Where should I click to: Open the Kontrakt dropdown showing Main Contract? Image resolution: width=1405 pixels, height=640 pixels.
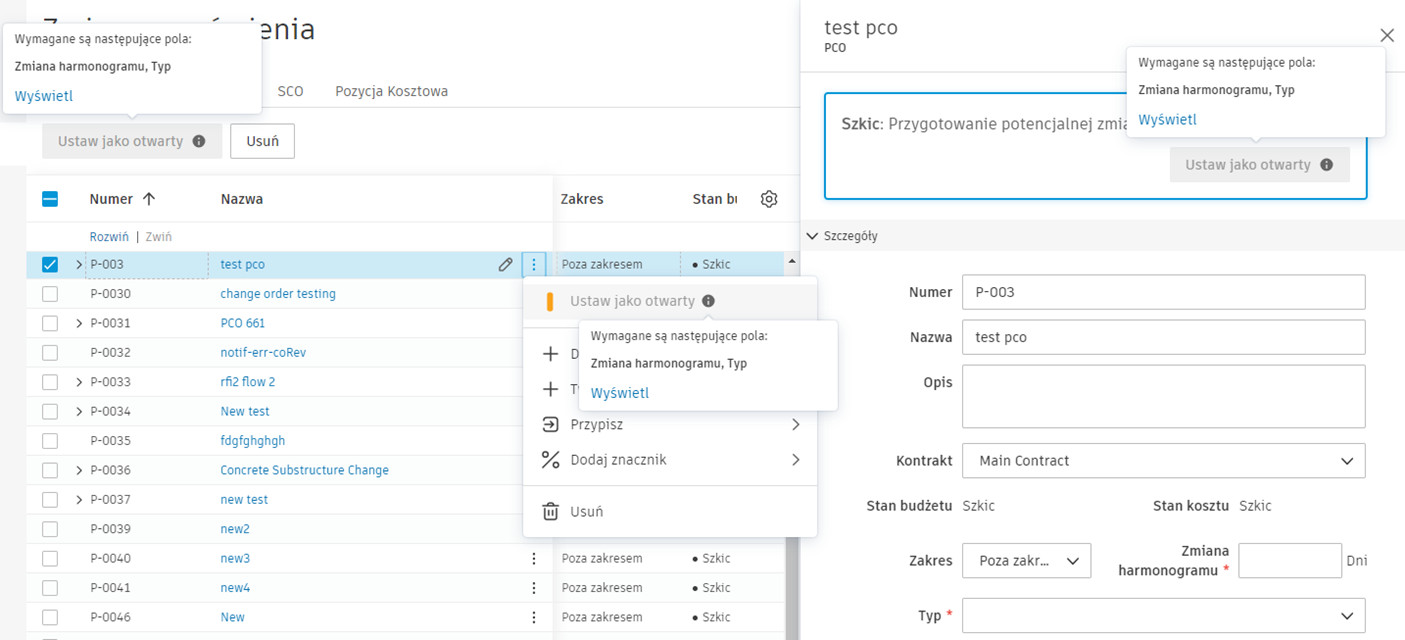tap(1163, 461)
